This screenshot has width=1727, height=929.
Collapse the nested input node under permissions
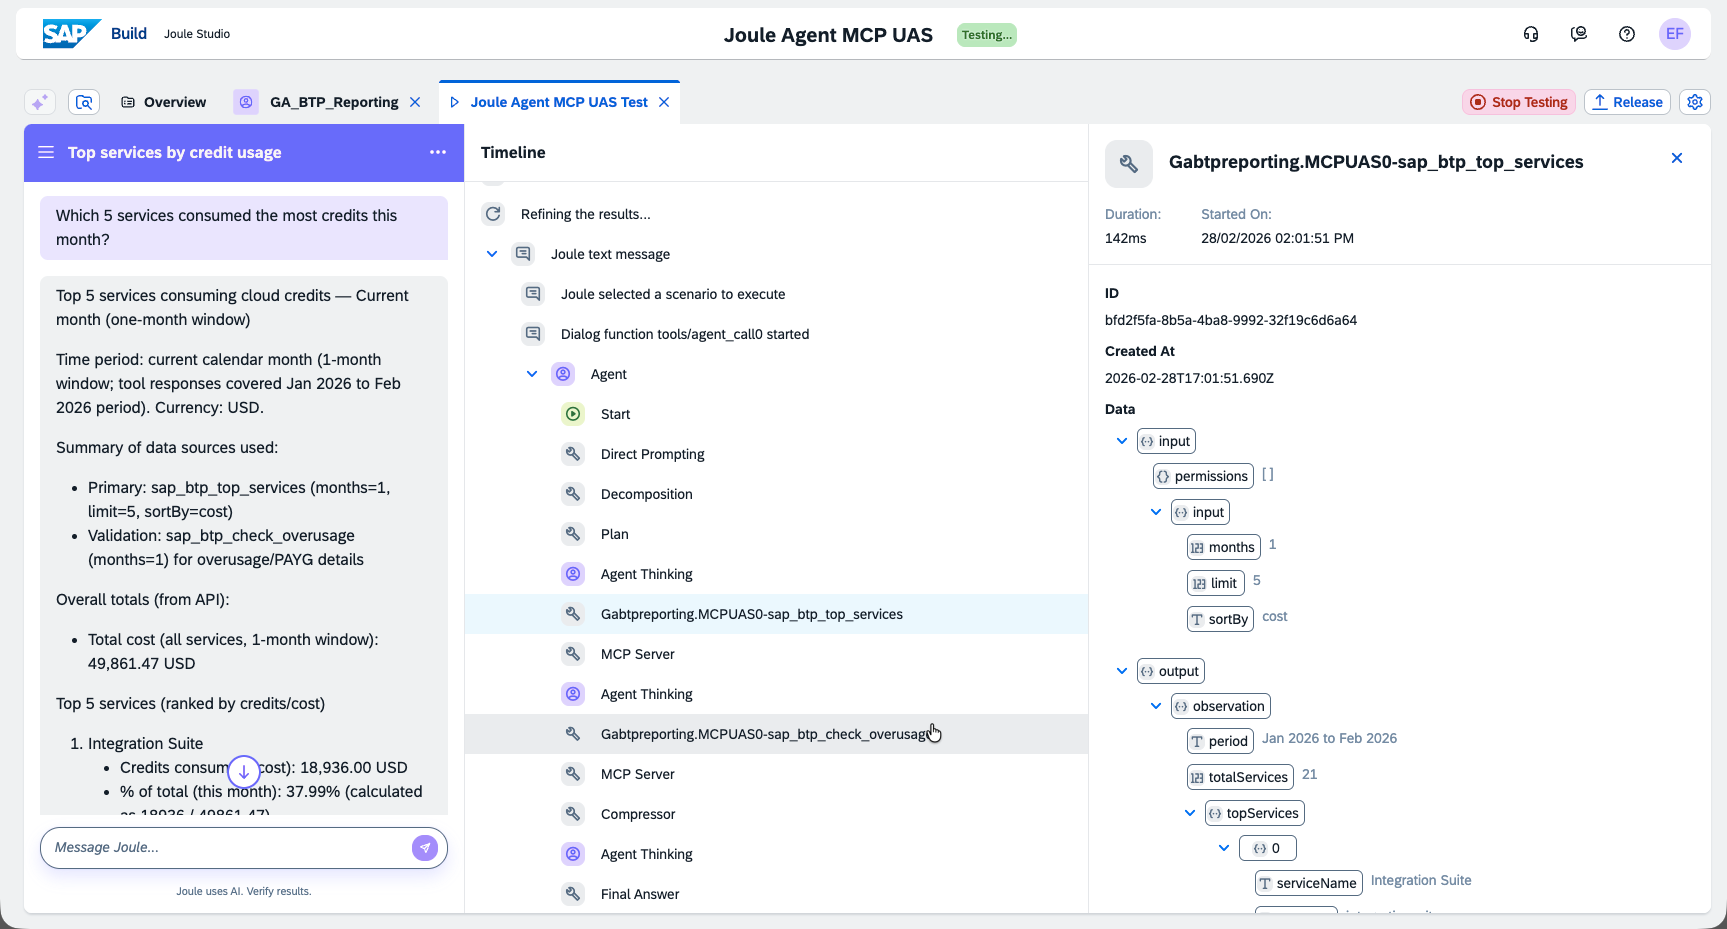[1156, 512]
